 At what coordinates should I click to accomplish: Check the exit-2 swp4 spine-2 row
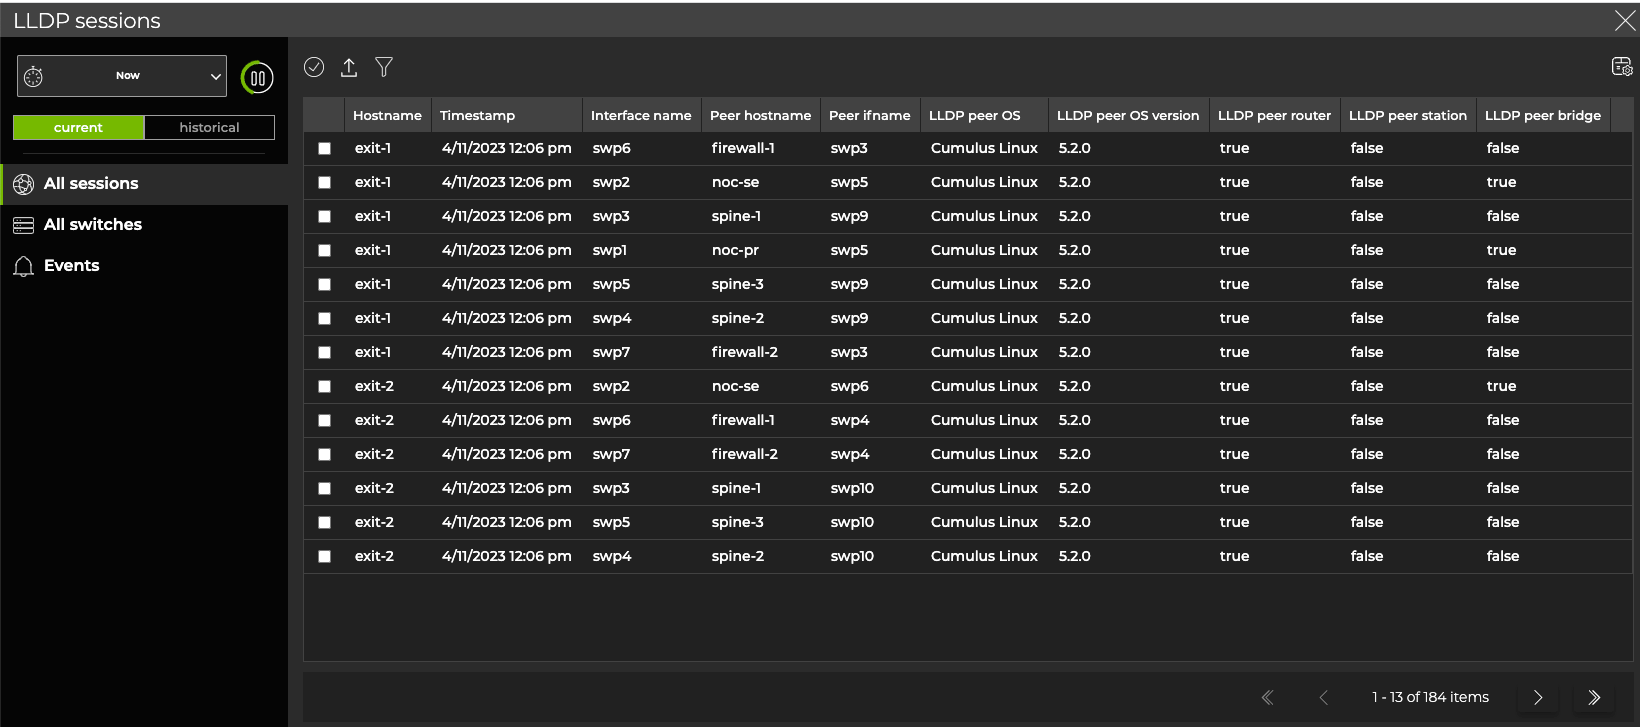[x=324, y=557]
